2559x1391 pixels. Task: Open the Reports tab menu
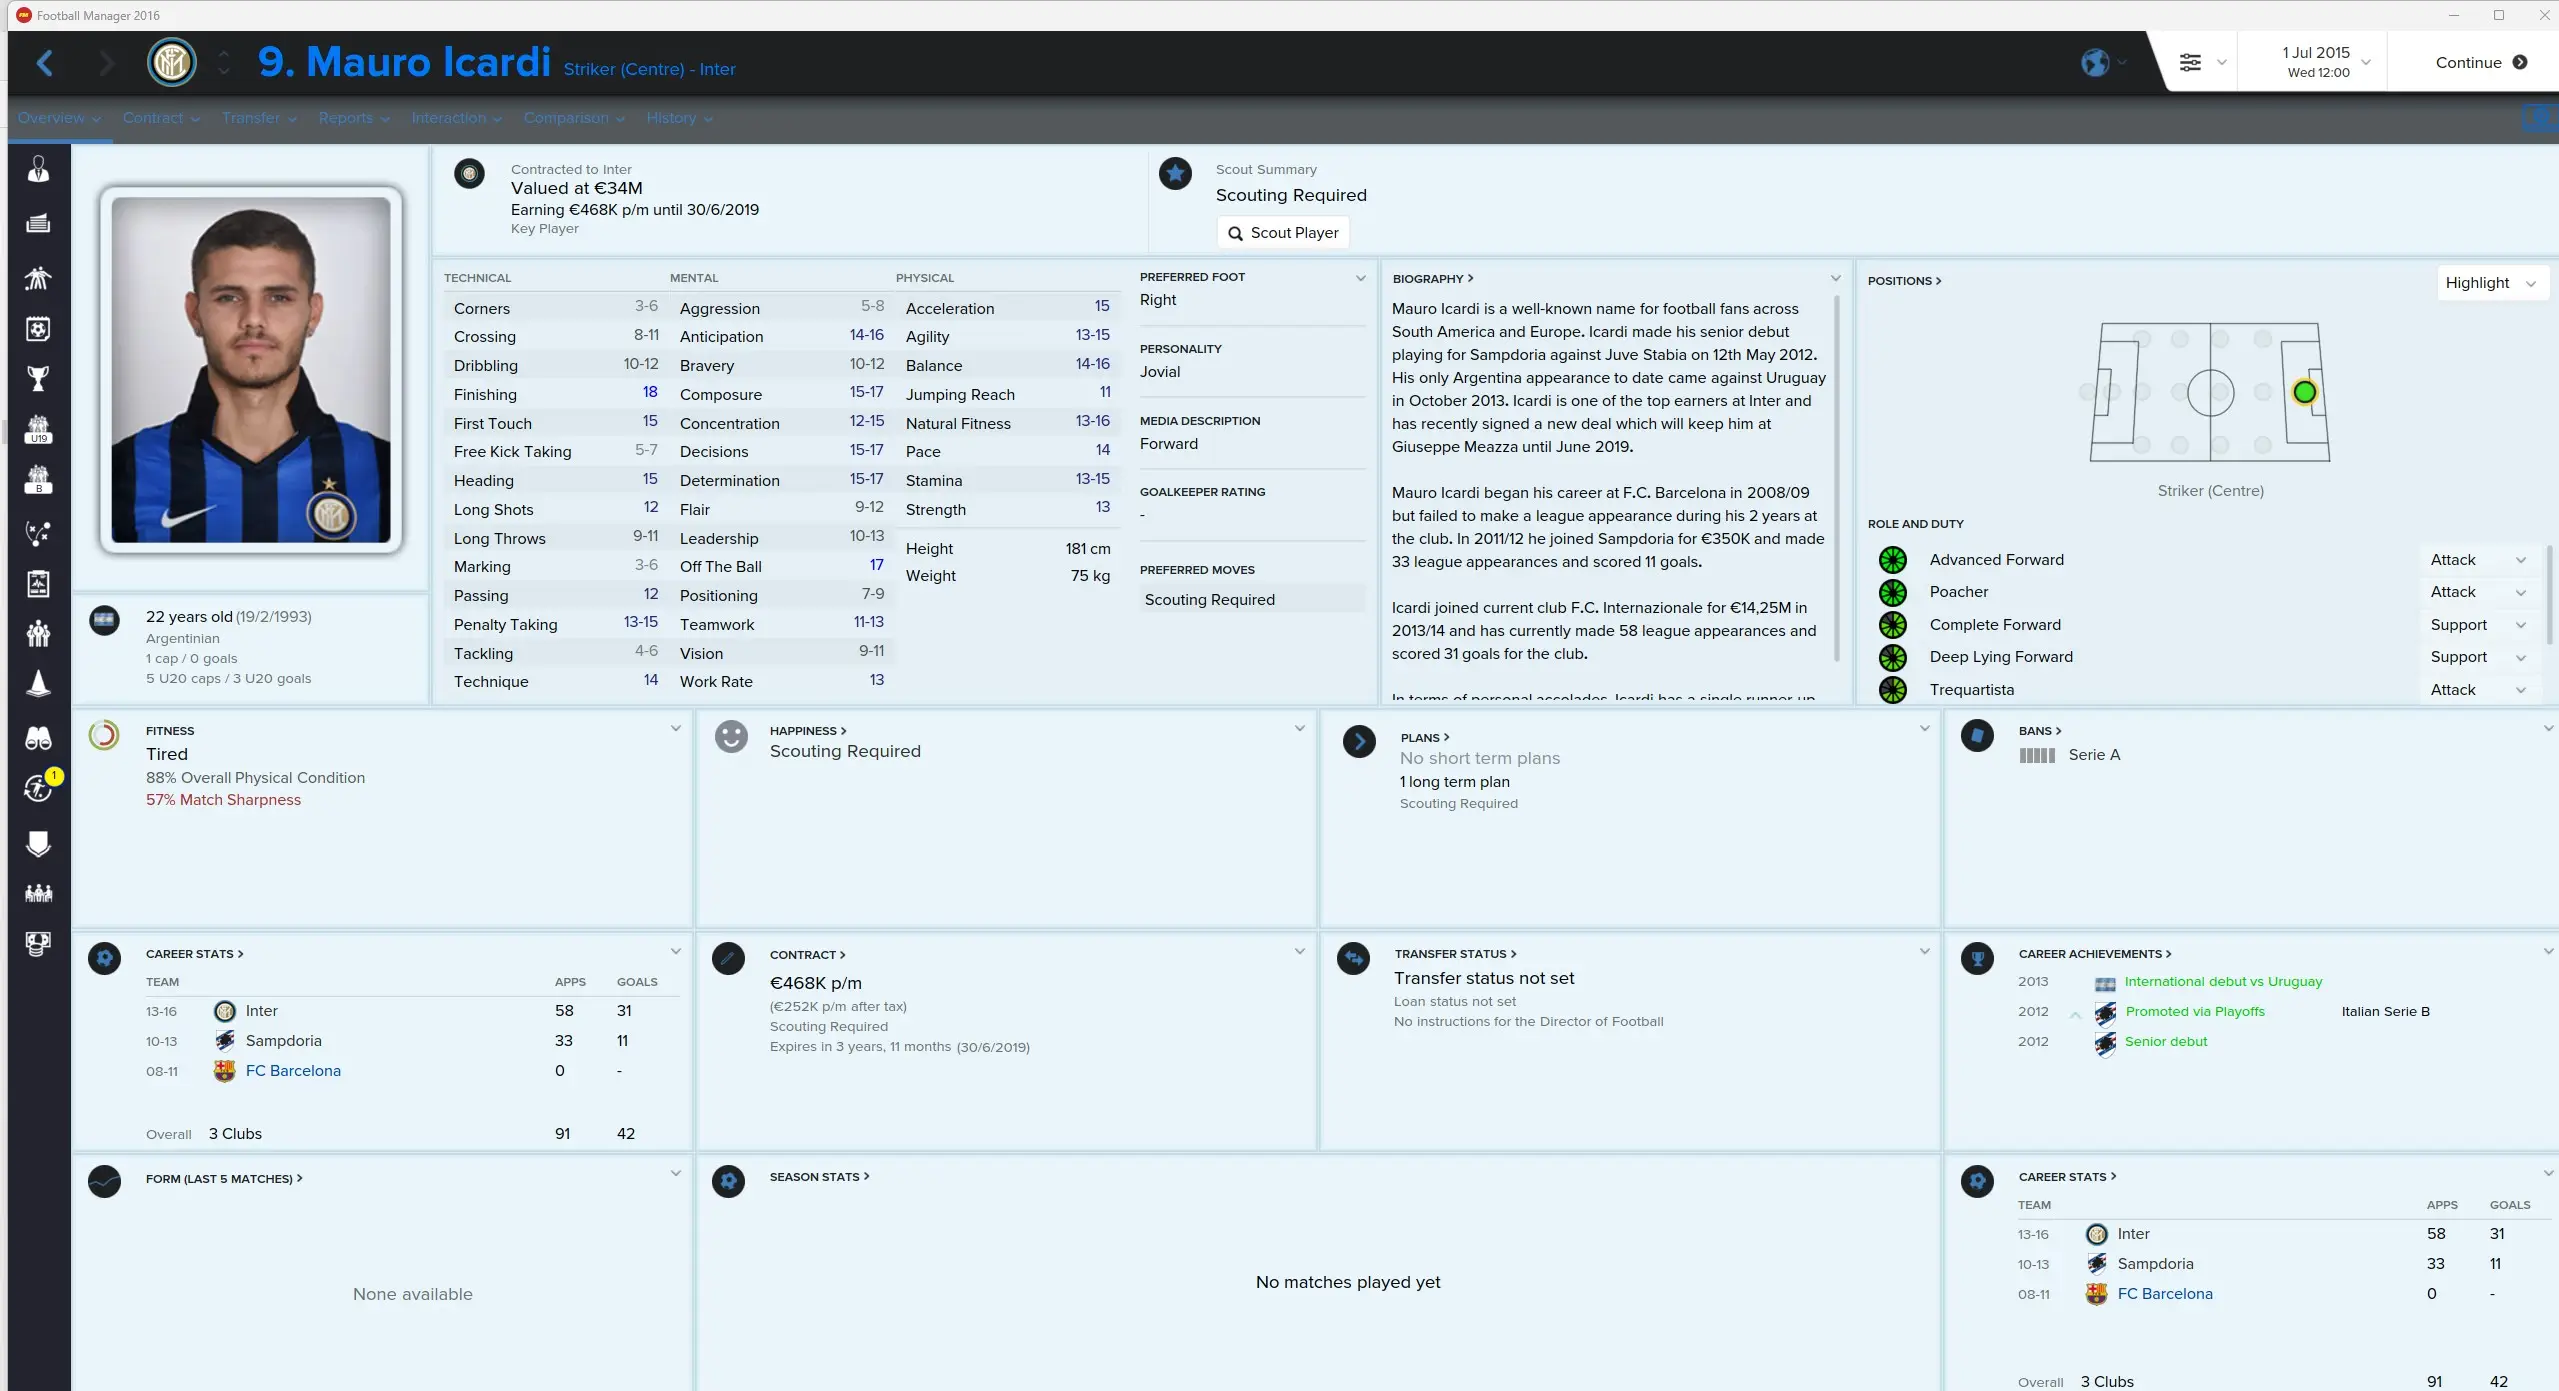[354, 118]
